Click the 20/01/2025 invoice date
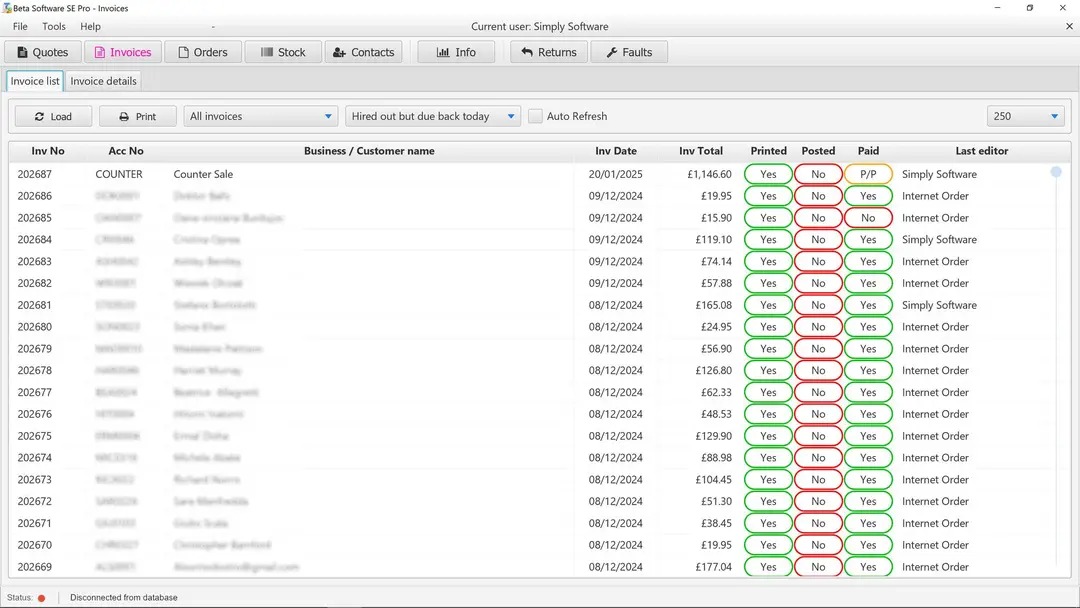 [x=615, y=174]
